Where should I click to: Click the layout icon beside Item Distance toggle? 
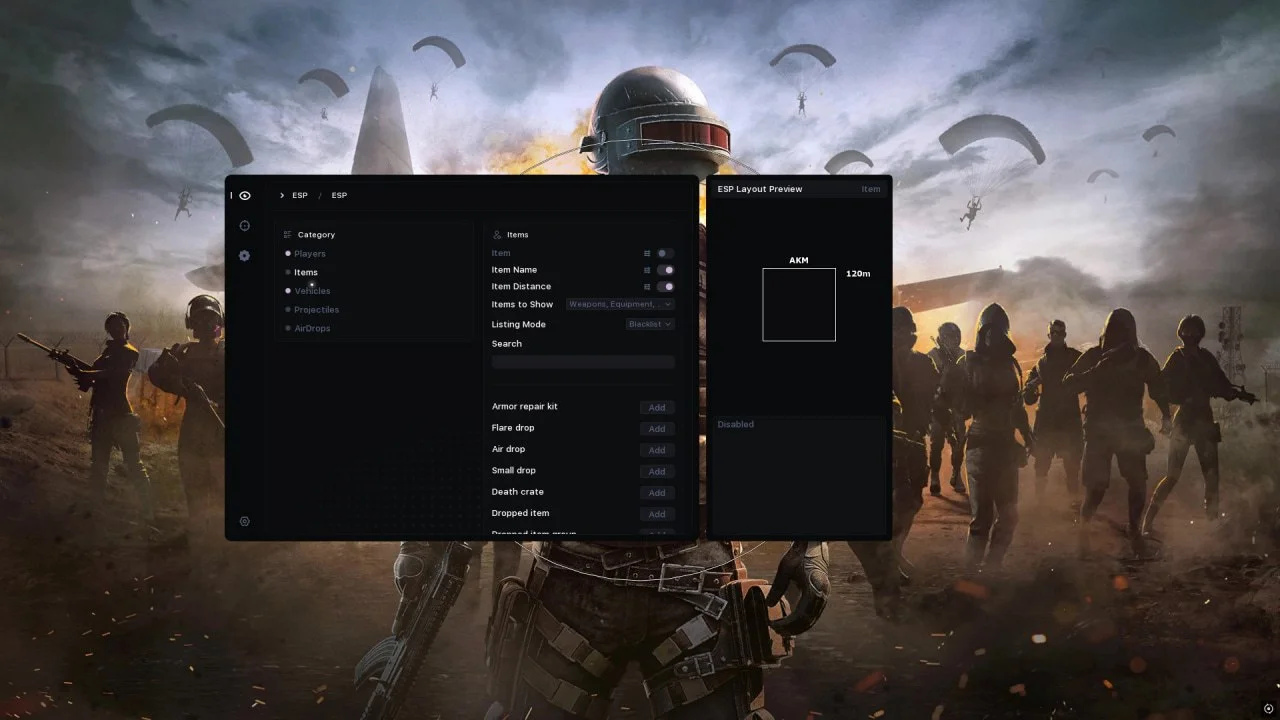coord(647,287)
